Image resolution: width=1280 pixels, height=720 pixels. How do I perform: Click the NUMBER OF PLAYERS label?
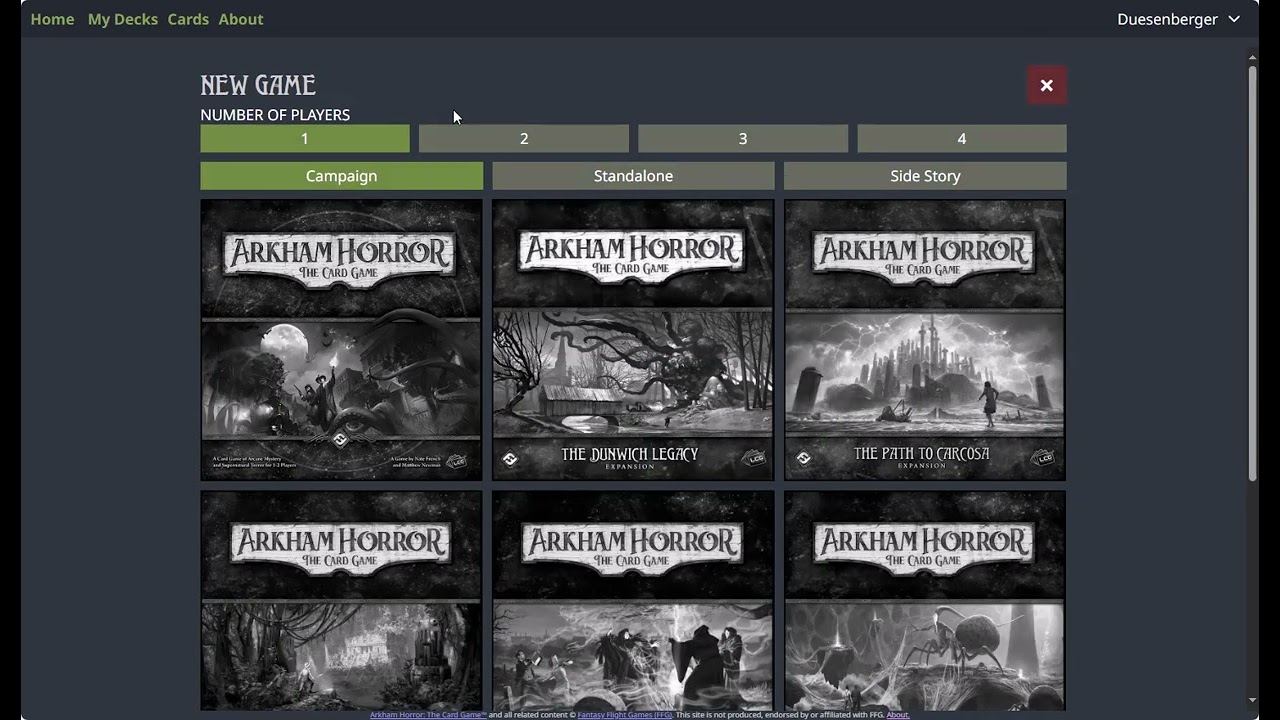pyautogui.click(x=275, y=115)
